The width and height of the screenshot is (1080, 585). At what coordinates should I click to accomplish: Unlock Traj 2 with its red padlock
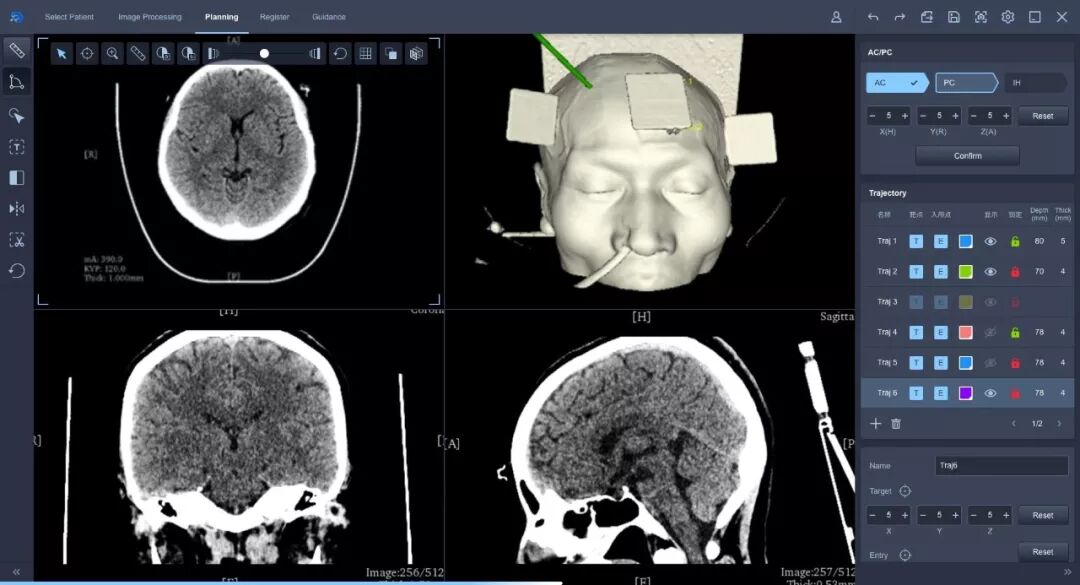[x=1015, y=271]
